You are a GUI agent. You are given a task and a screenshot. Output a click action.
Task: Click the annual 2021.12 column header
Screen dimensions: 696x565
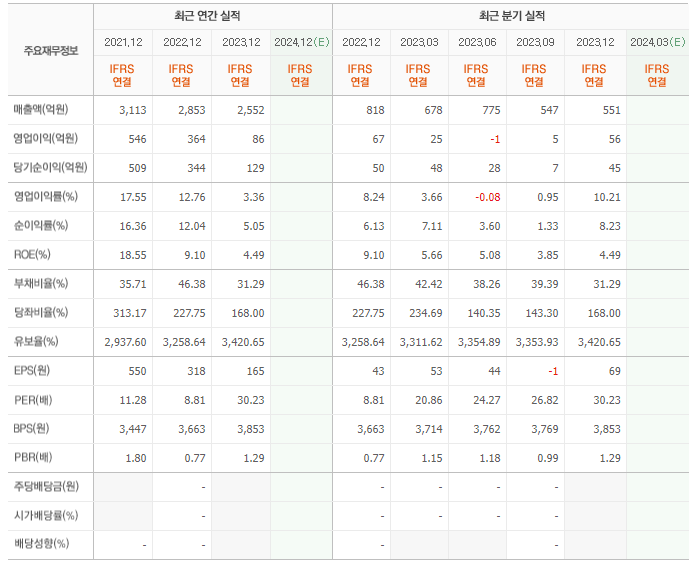(x=123, y=42)
